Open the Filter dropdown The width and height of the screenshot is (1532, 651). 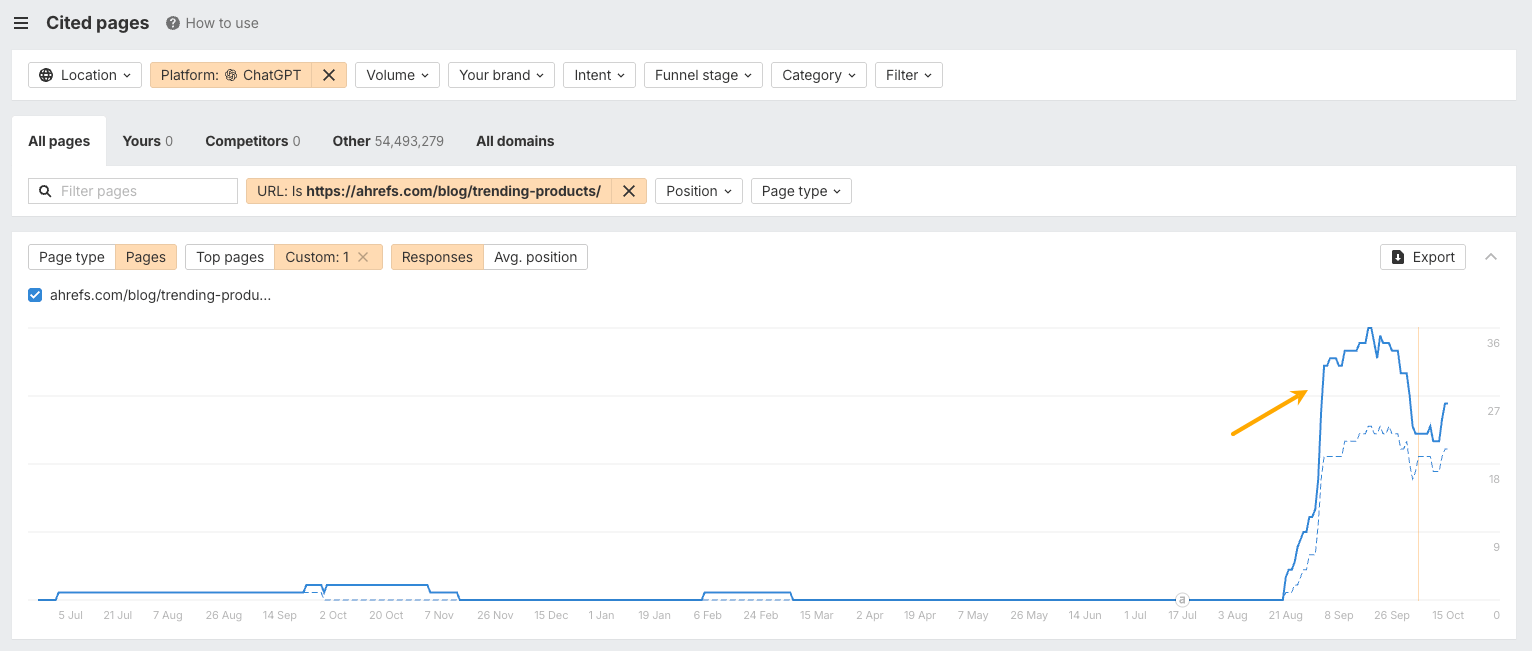(909, 75)
